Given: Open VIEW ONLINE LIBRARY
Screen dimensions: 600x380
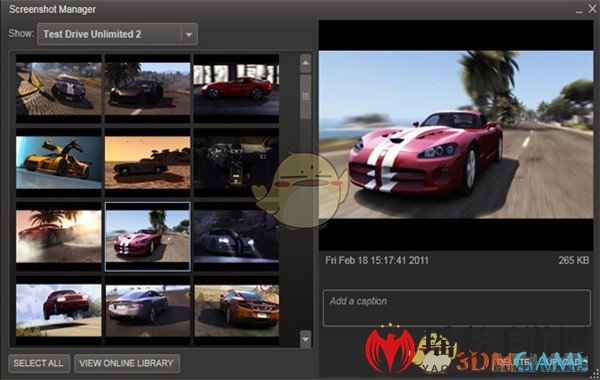Looking at the screenshot, I should click(x=127, y=363).
